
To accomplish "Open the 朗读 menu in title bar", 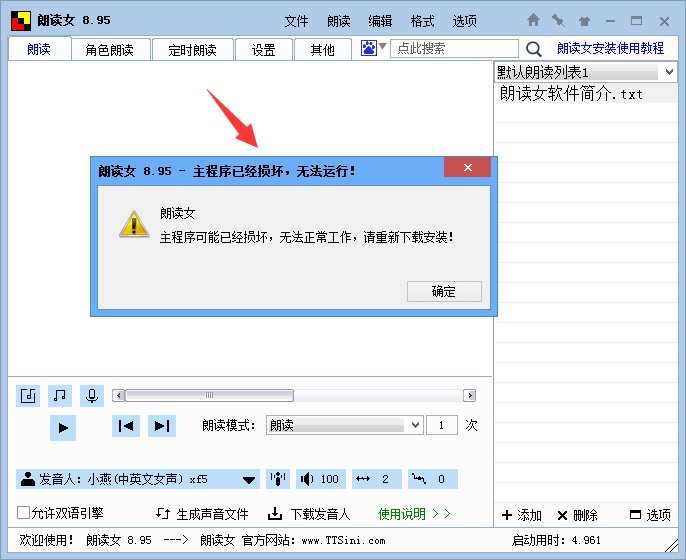I will (339, 21).
